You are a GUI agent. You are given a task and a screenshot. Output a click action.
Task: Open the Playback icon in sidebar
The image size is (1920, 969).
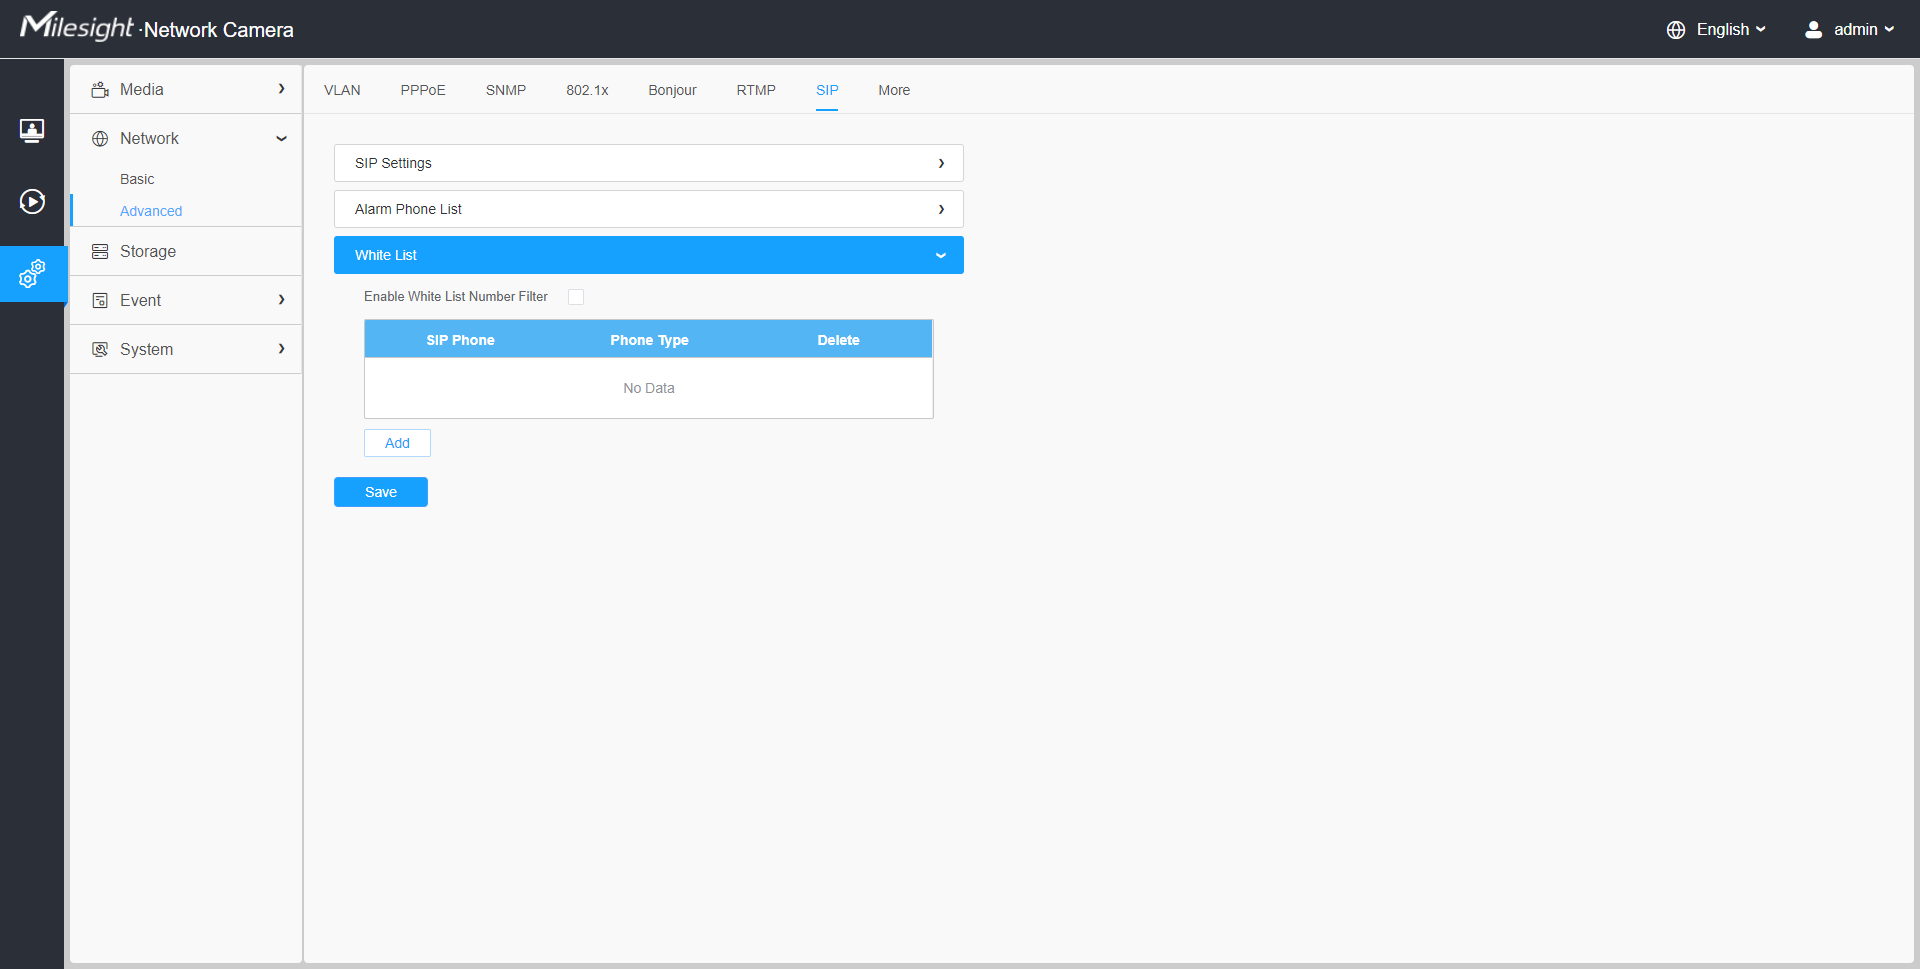point(32,202)
